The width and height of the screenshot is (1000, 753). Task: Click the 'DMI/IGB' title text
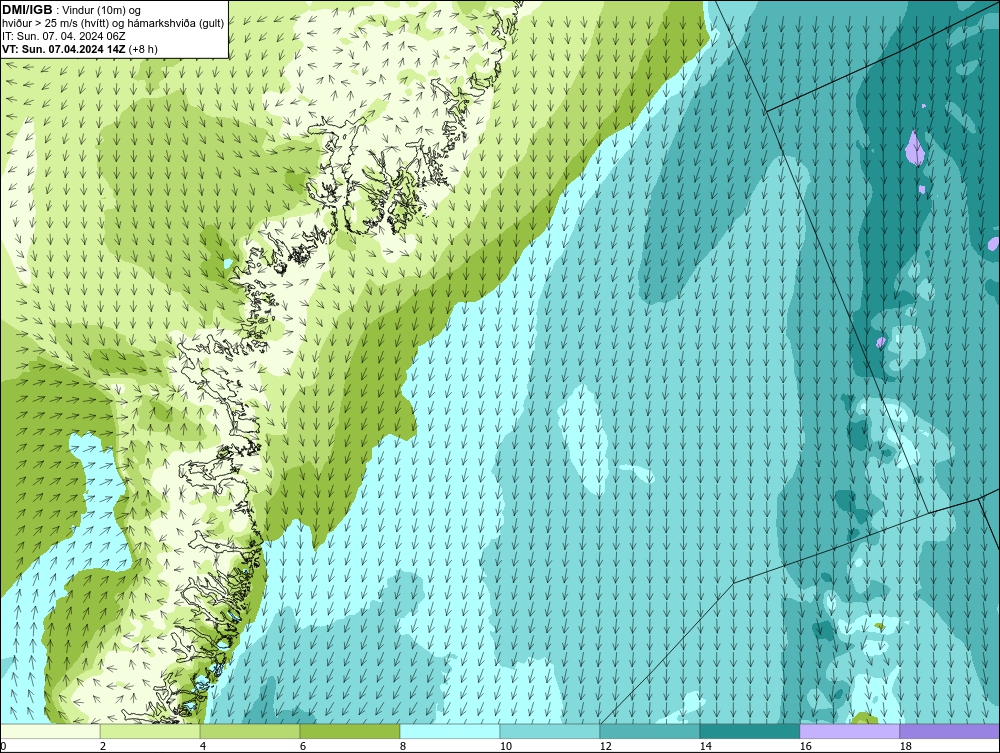(27, 10)
